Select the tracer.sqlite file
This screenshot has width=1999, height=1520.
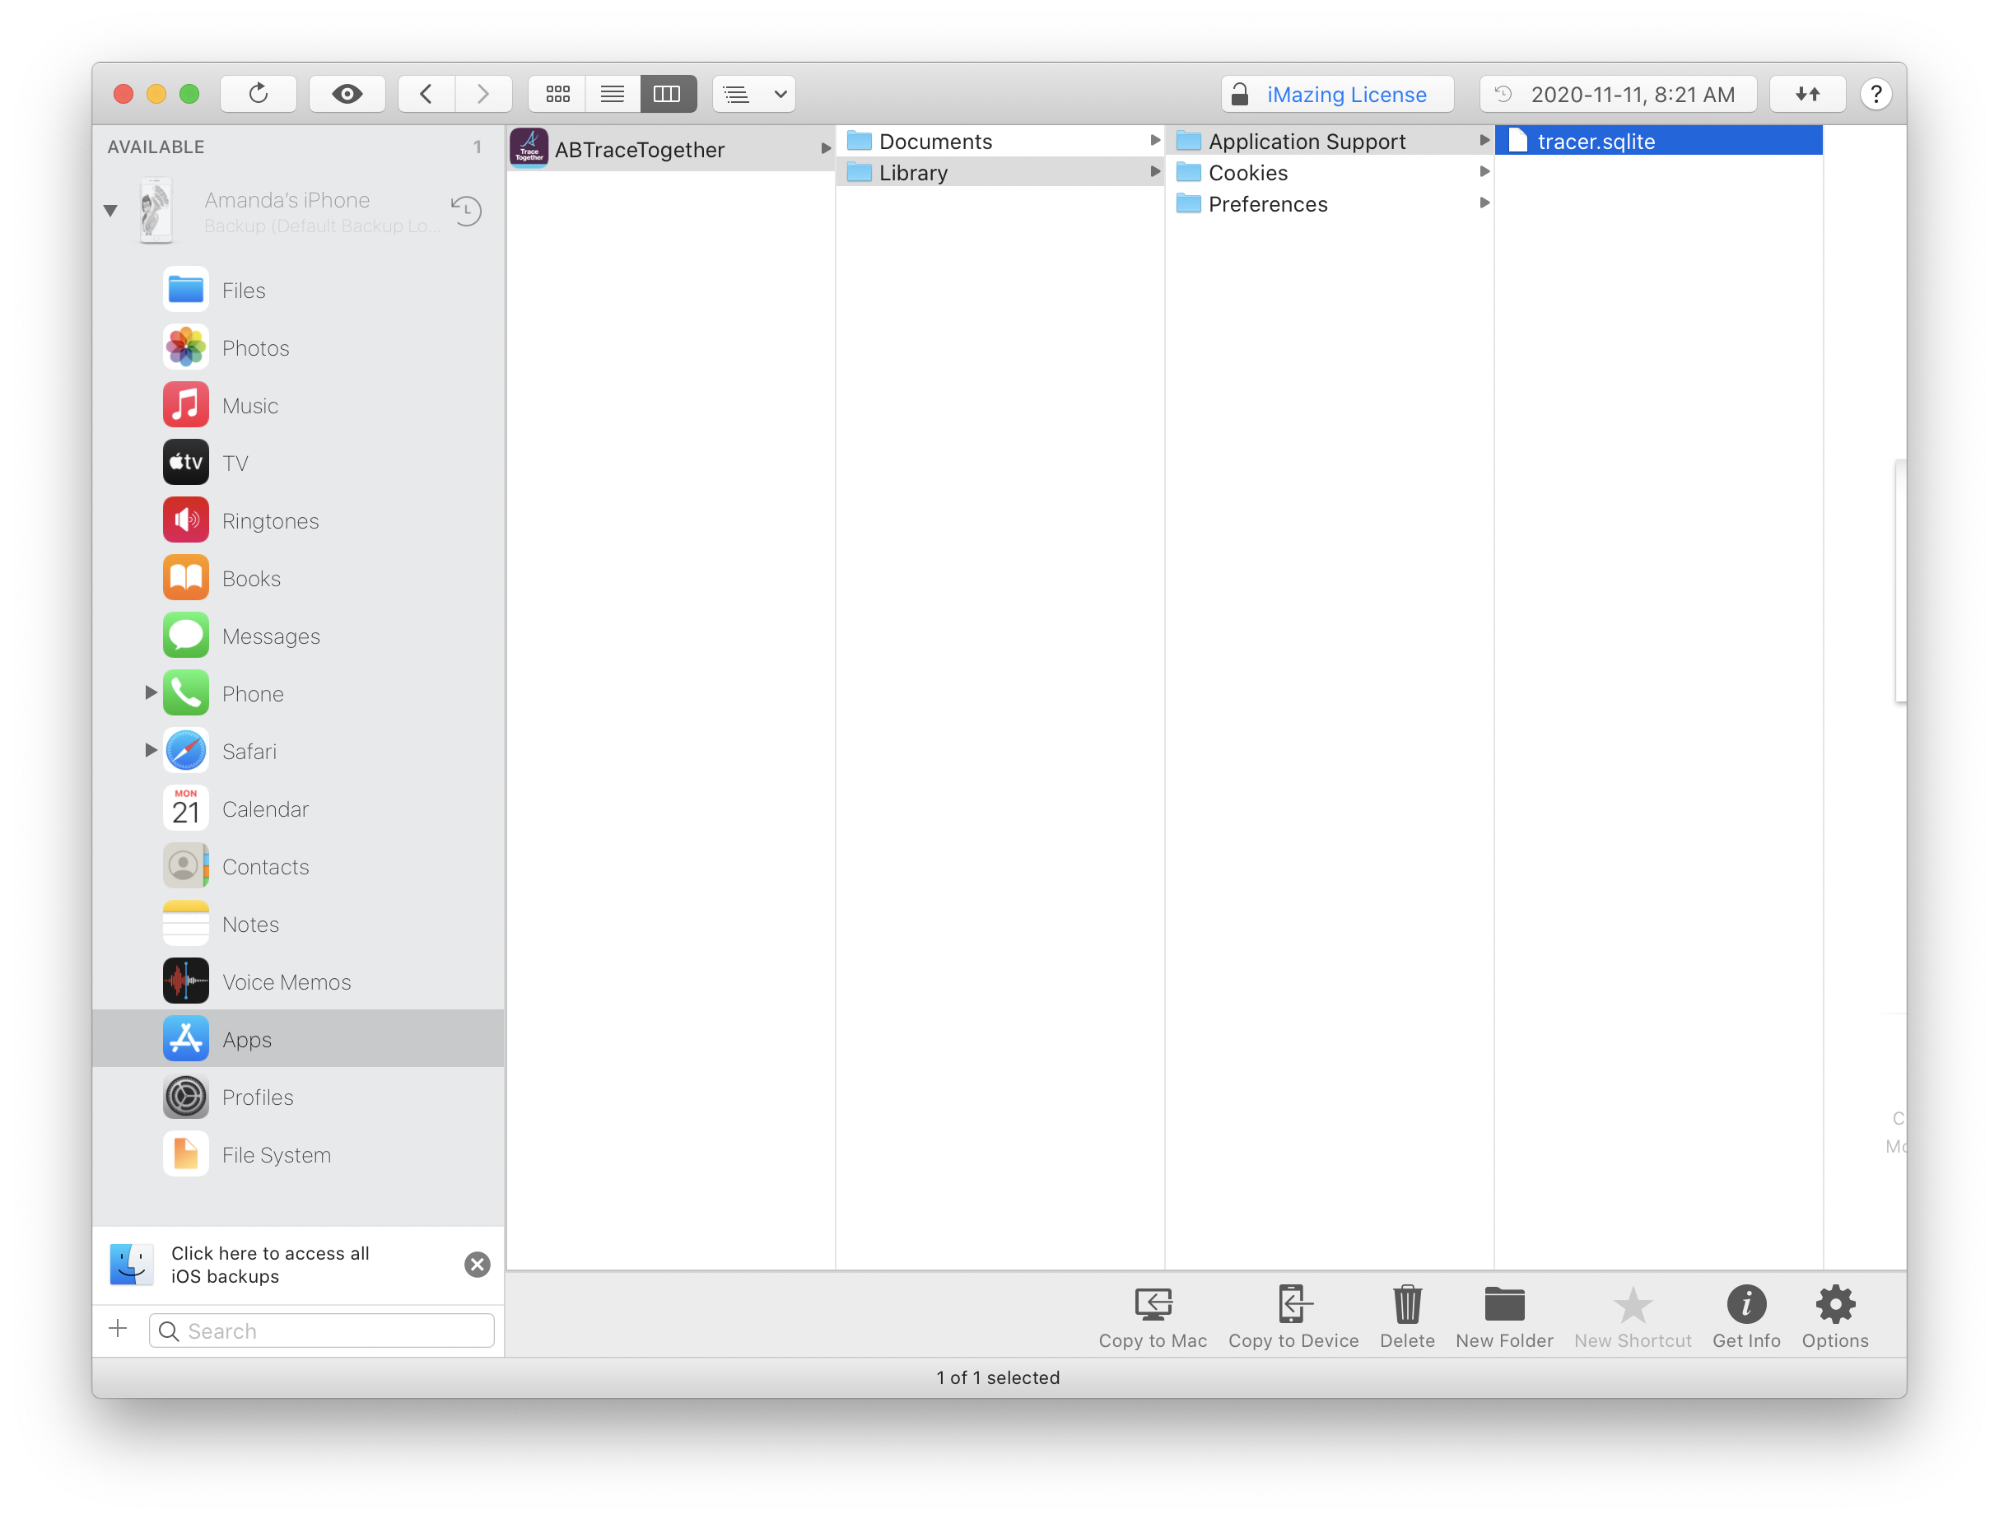(1659, 141)
